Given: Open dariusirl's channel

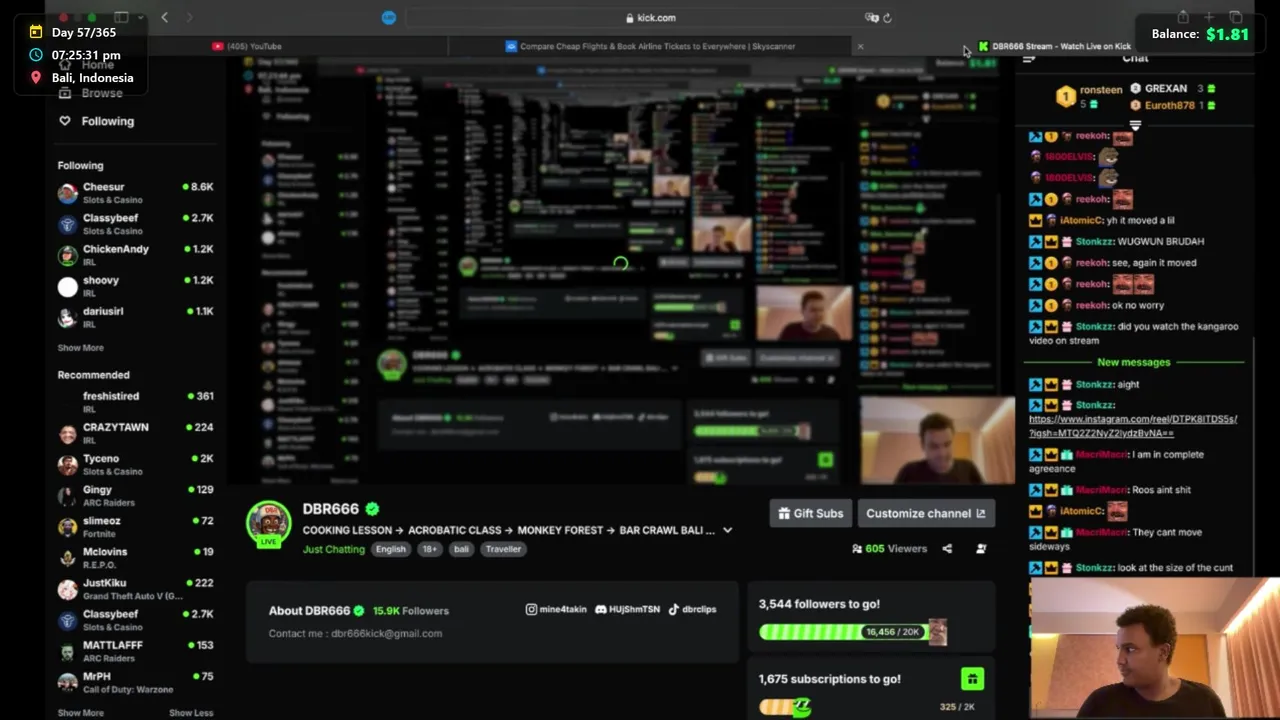Looking at the screenshot, I should click(x=135, y=317).
